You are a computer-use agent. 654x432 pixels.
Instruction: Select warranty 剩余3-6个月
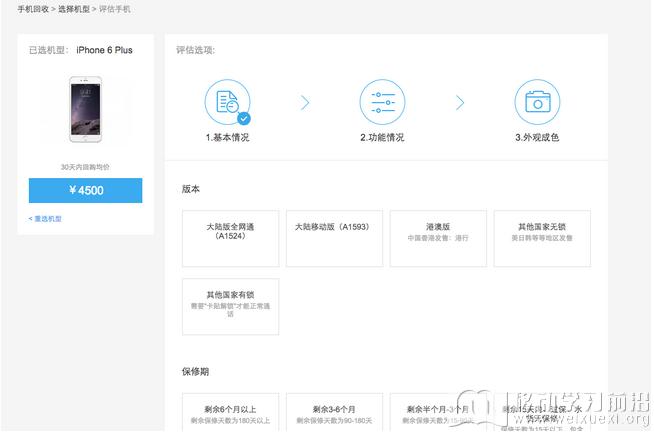point(335,412)
